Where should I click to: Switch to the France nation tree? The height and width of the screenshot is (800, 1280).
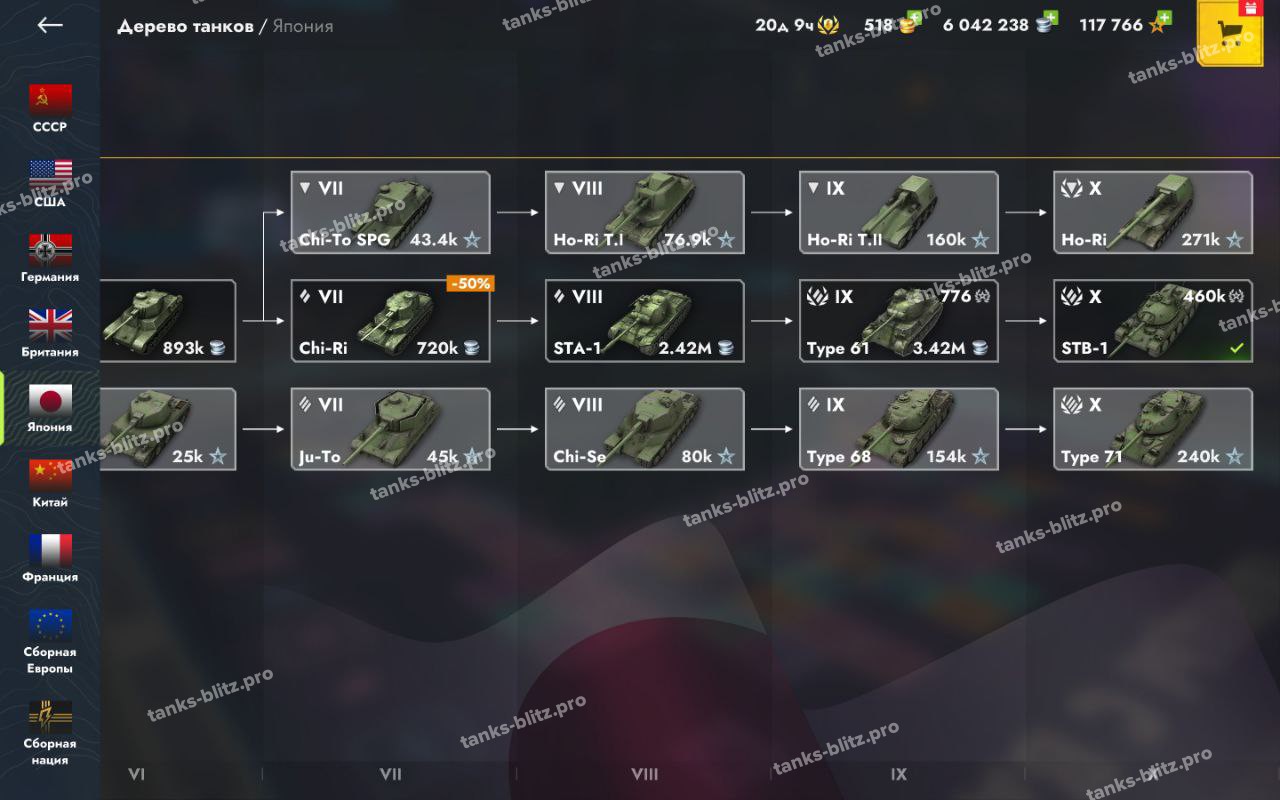click(x=50, y=558)
